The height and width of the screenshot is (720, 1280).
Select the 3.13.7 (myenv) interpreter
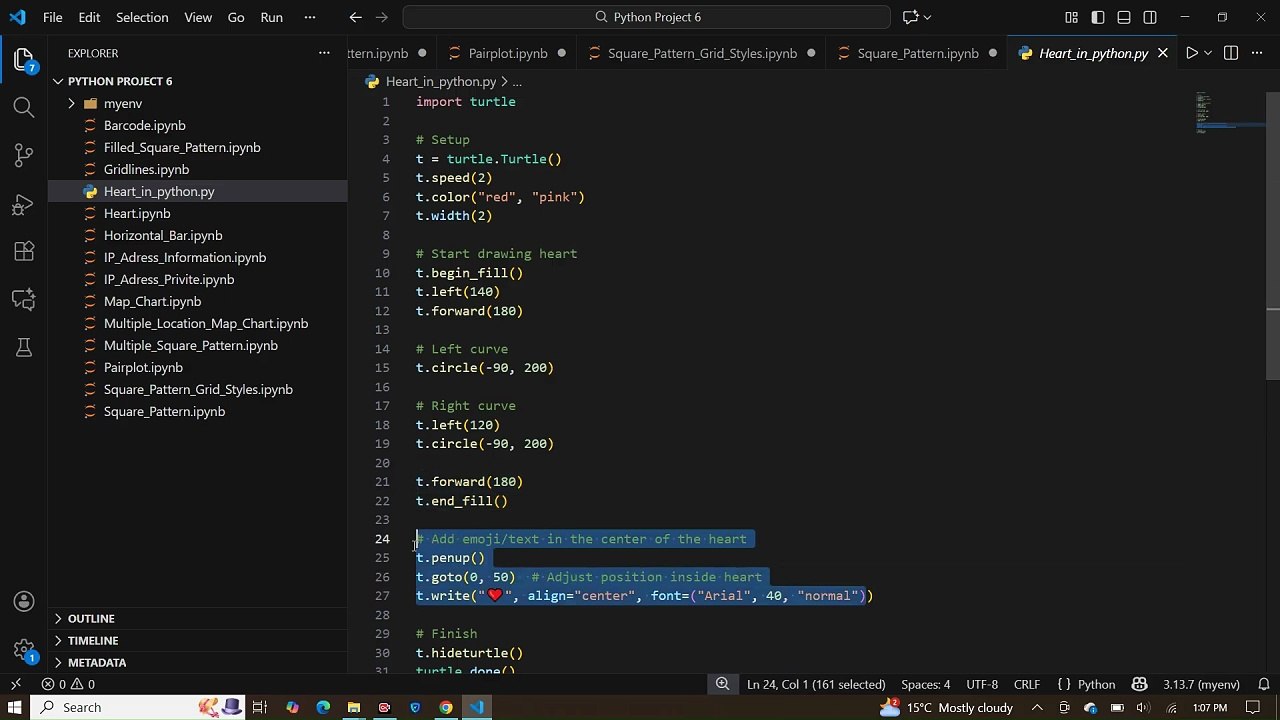coord(1201,684)
